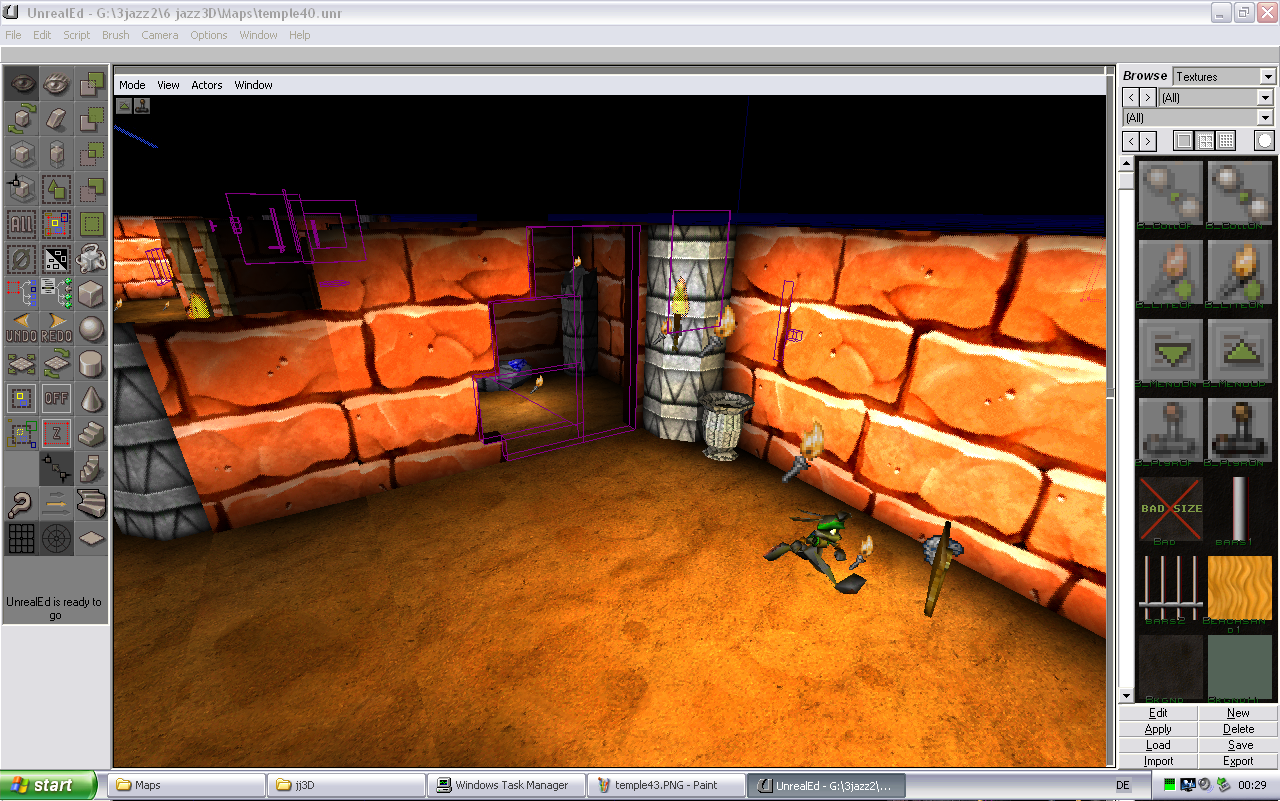Select the Brush Scale cube tool
Viewport: 1280px width, 801px height.
click(x=21, y=154)
